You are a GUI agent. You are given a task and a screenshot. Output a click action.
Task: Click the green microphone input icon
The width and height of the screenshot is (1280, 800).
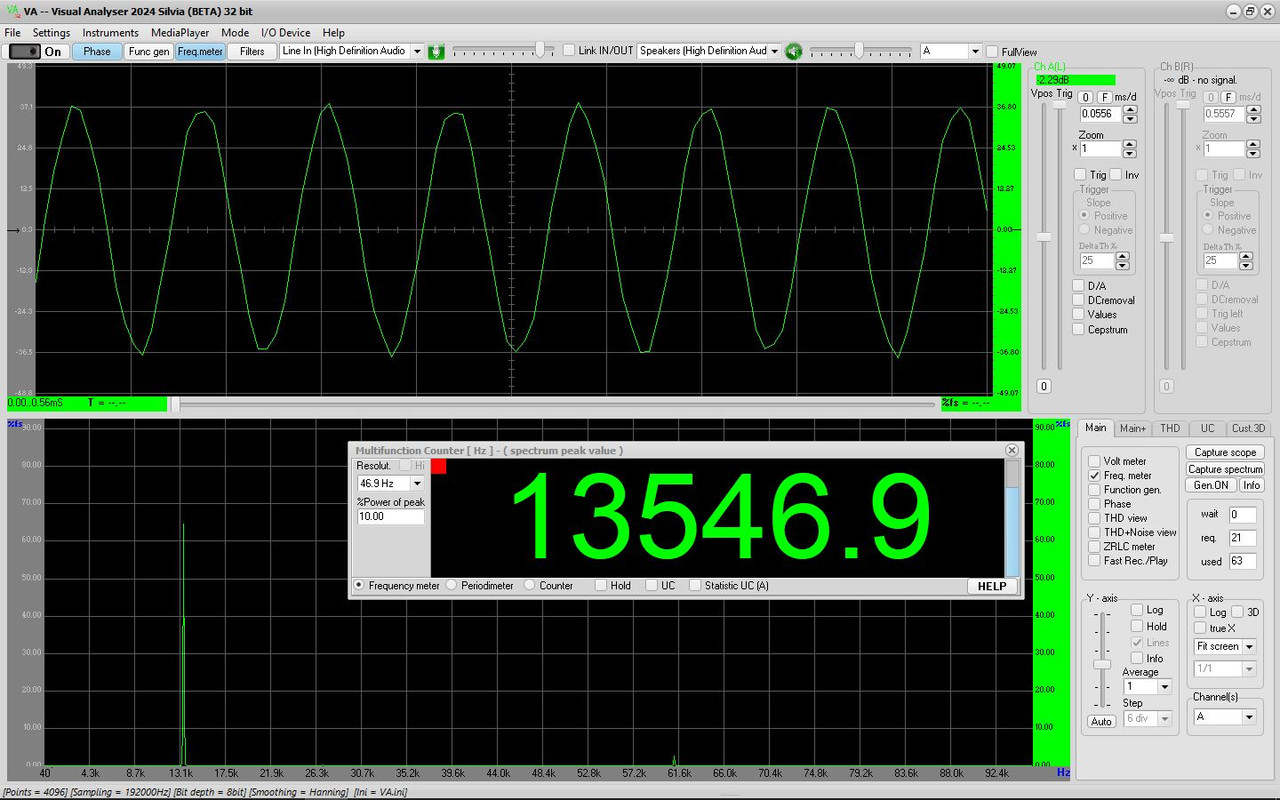point(436,51)
